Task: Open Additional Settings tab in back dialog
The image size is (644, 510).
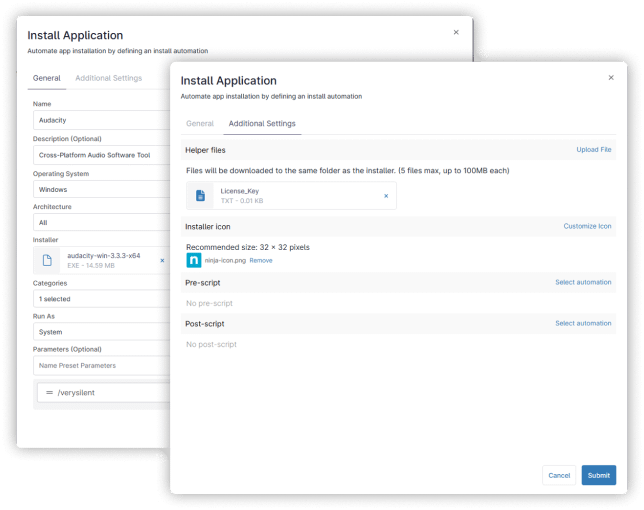Action: [108, 78]
